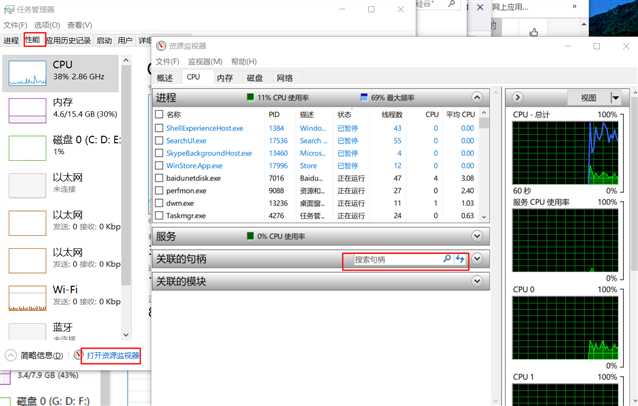Expand the 关联的句柄 handles section chevron
This screenshot has width=638, height=406.
tap(476, 259)
